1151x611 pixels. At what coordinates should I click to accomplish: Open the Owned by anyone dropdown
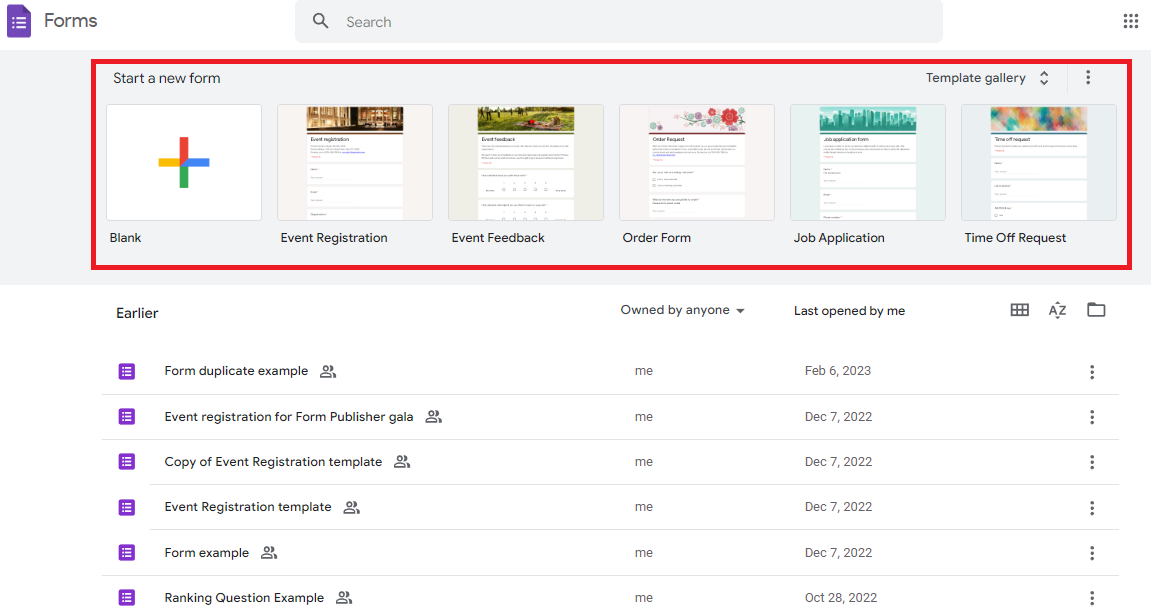coord(683,310)
